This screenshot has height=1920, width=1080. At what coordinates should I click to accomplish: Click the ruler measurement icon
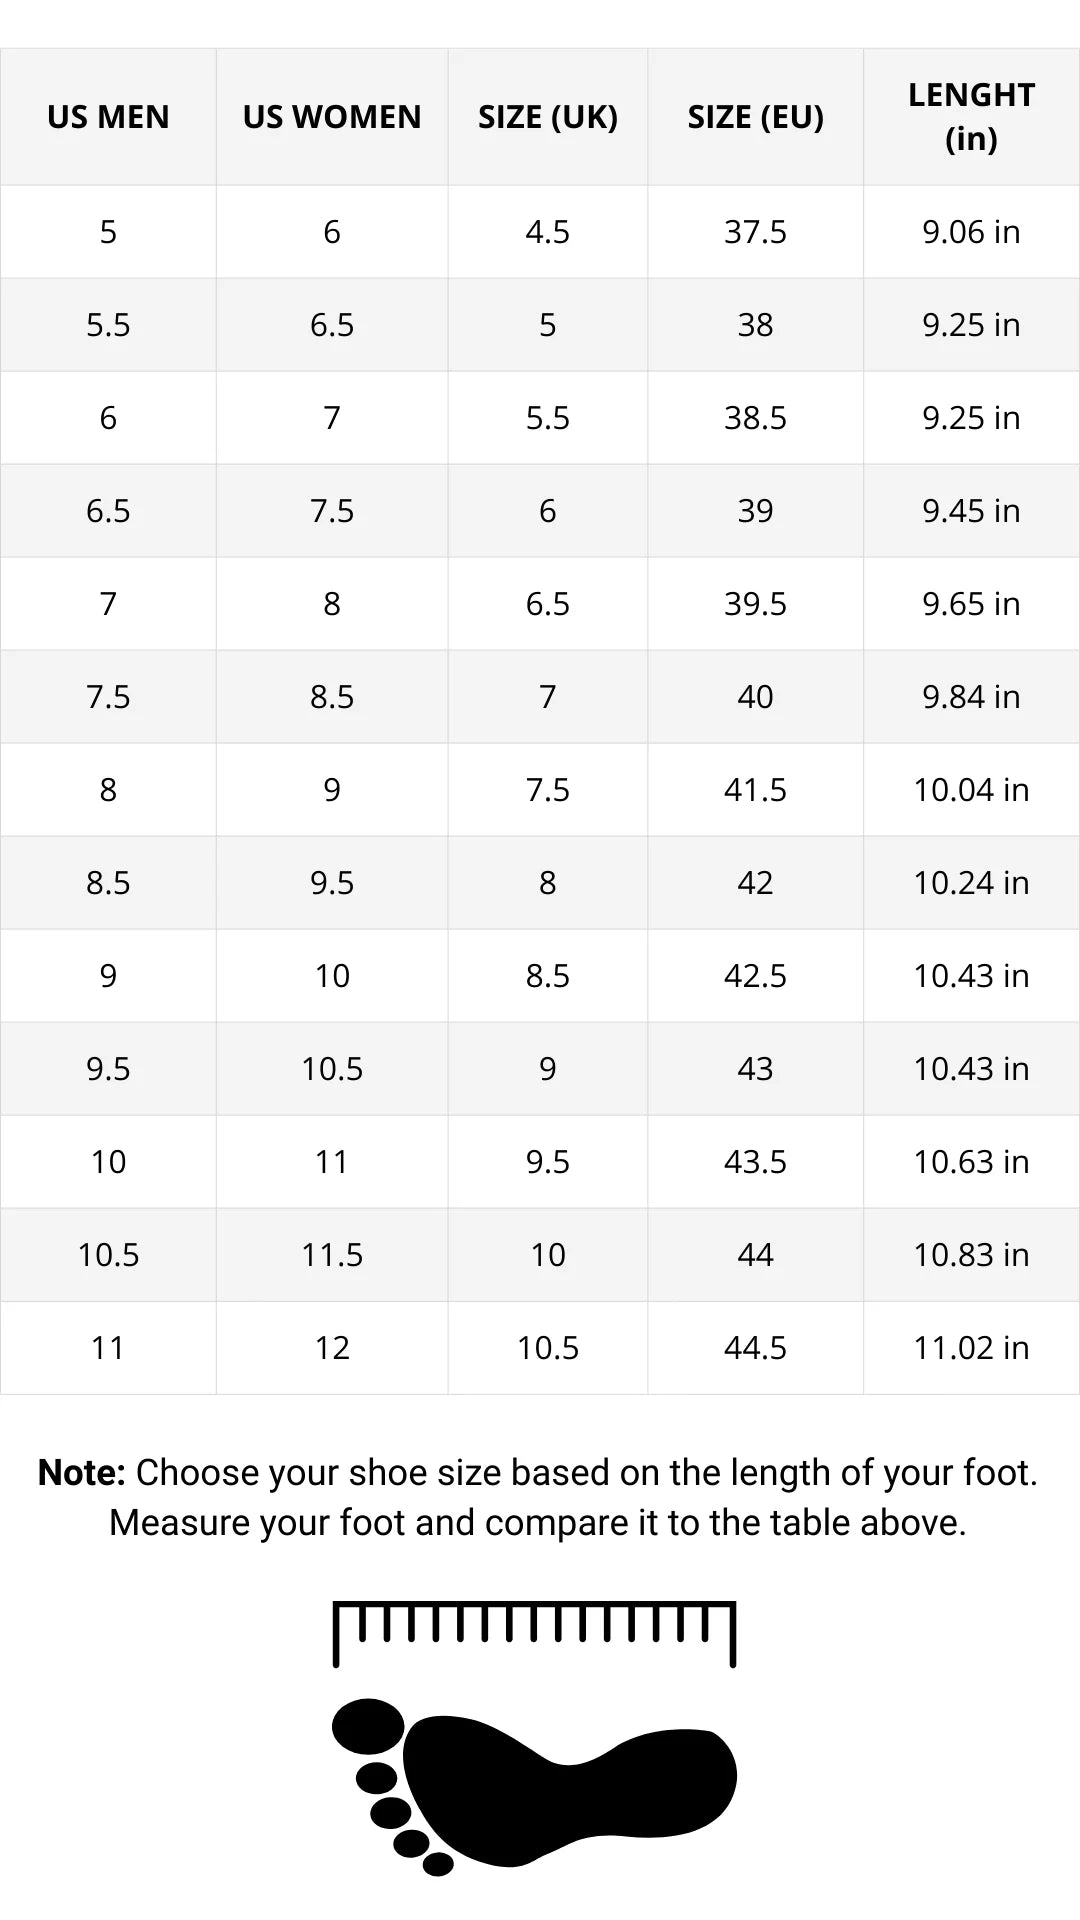pos(534,1633)
